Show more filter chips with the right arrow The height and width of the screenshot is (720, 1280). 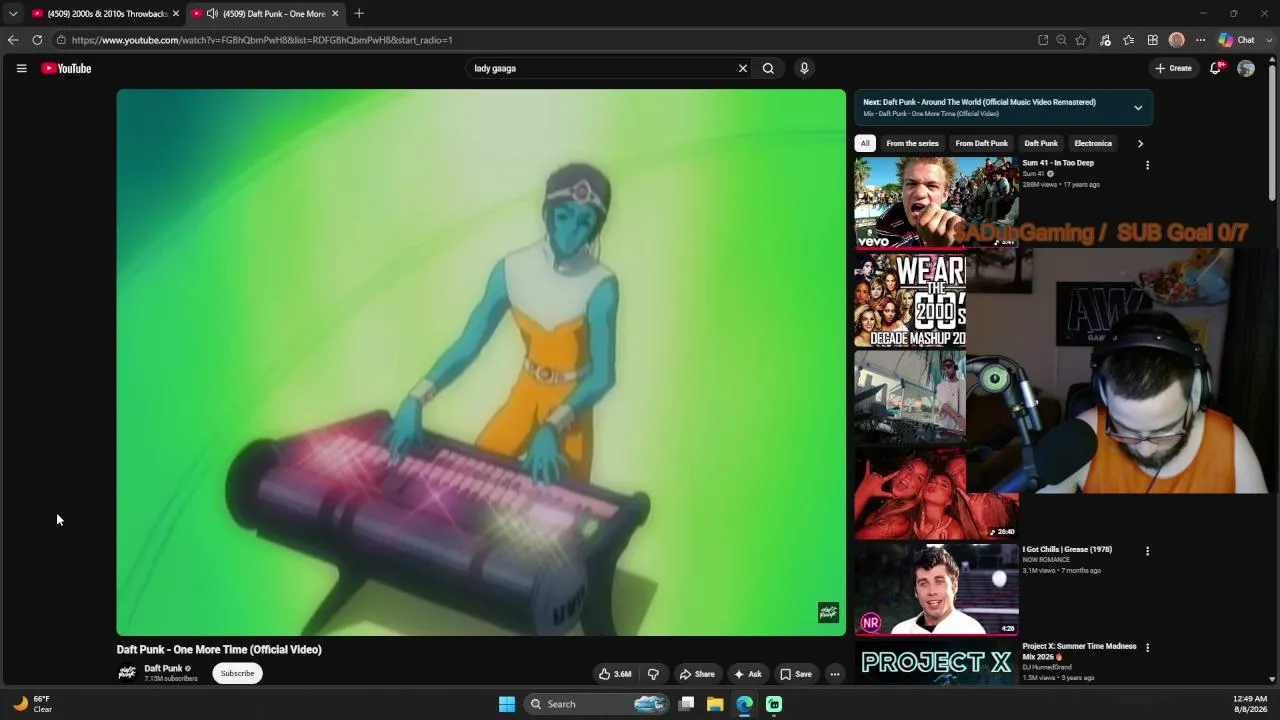(x=1140, y=143)
